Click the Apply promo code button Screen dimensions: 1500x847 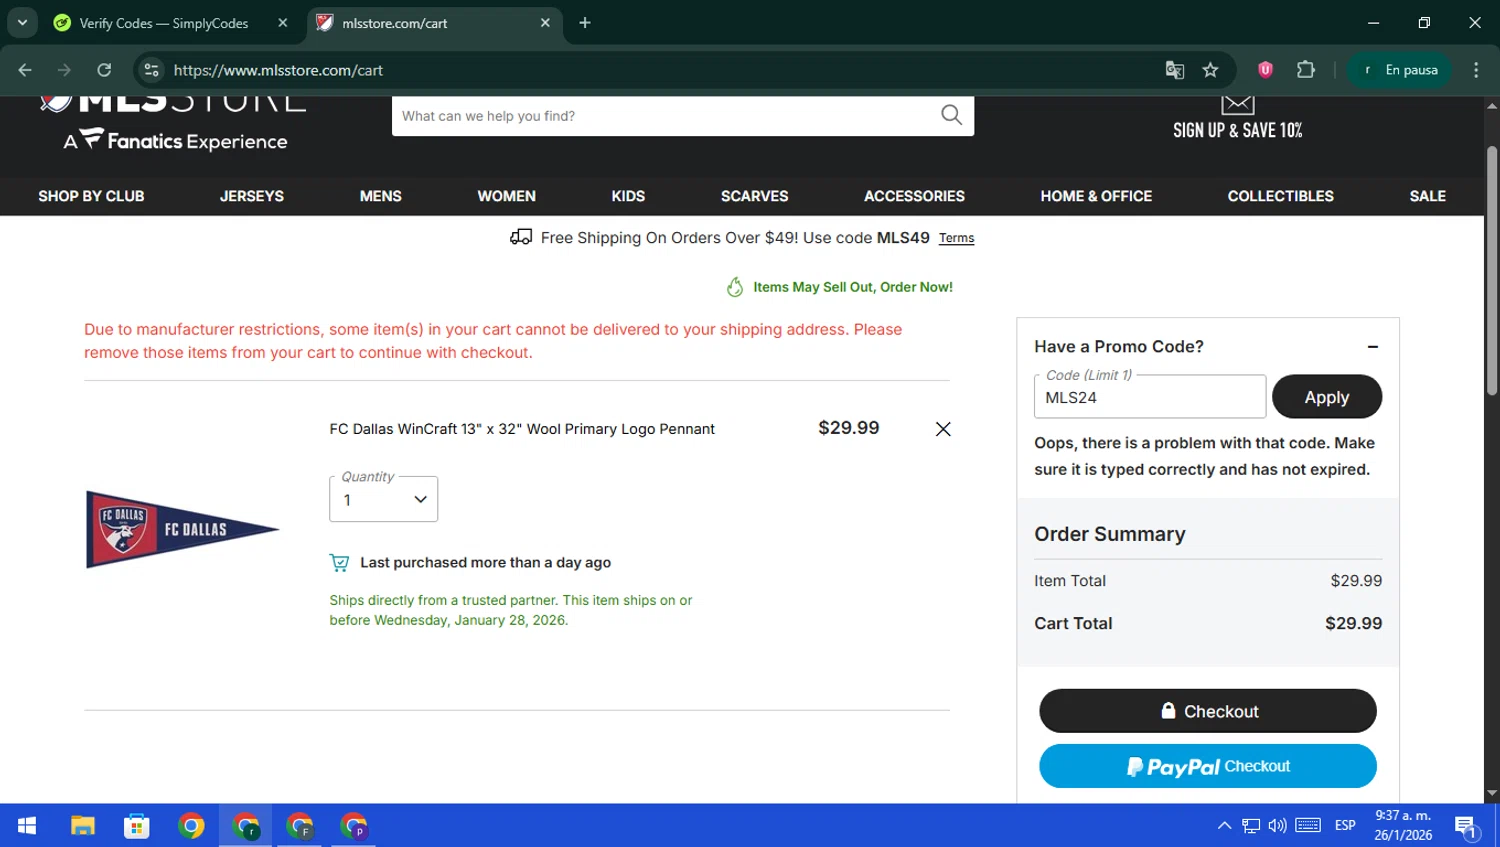tap(1327, 397)
